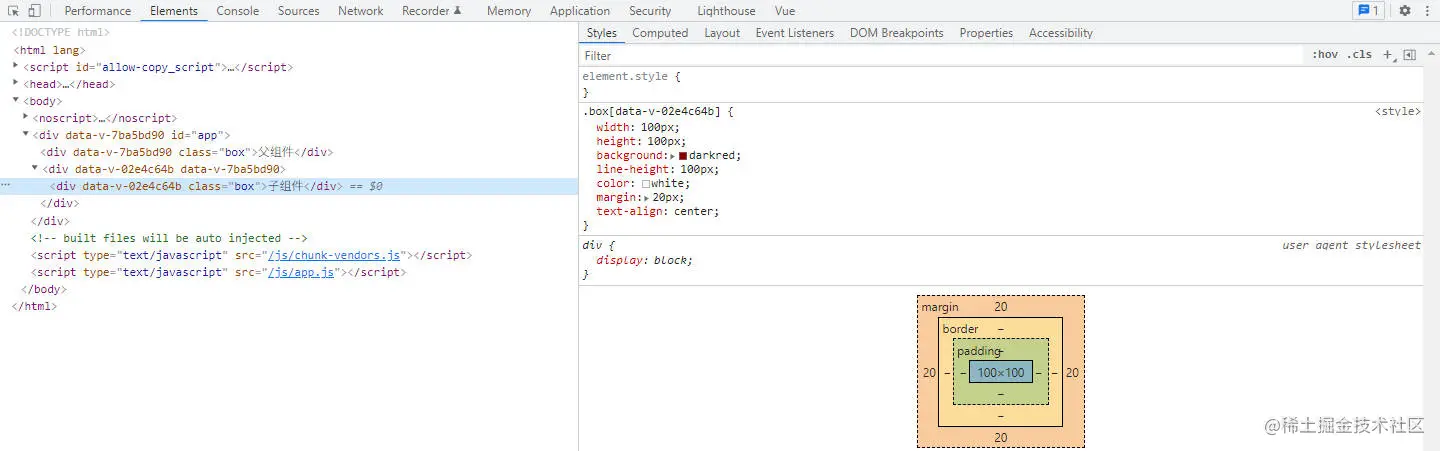
Task: Activate the inspect element picker icon
Action: tap(14, 11)
